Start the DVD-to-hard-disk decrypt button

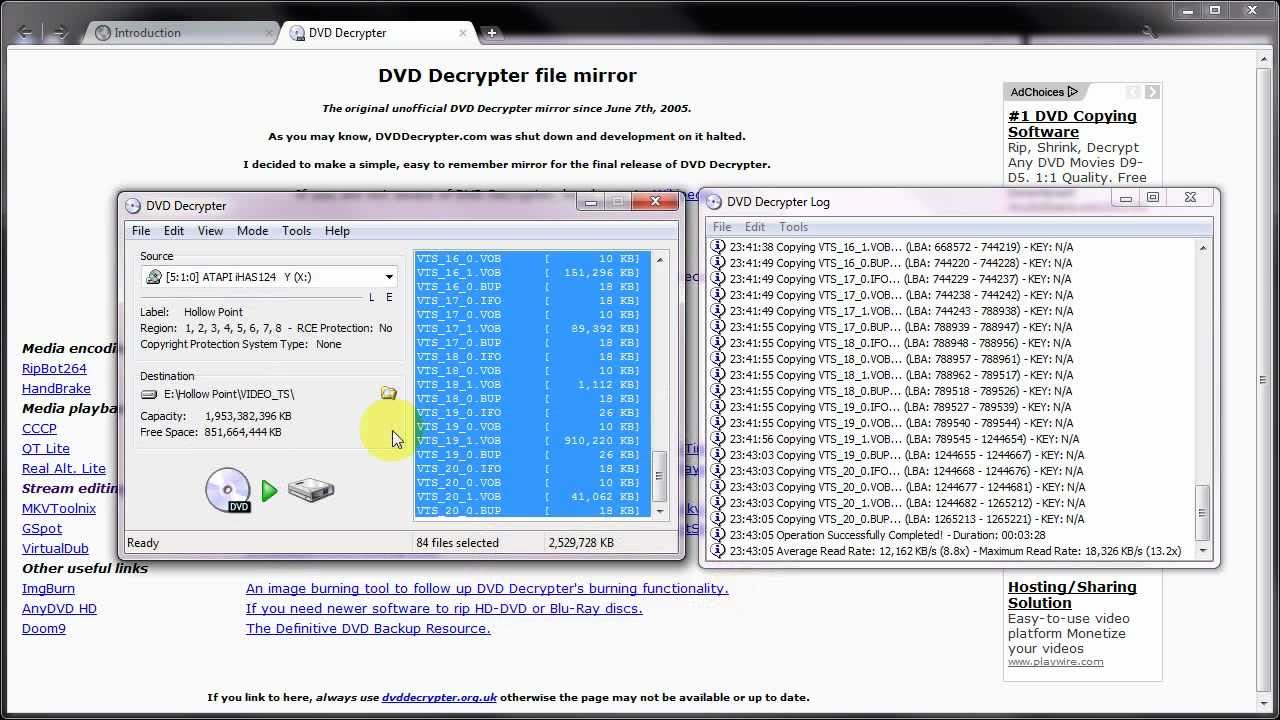(269, 490)
